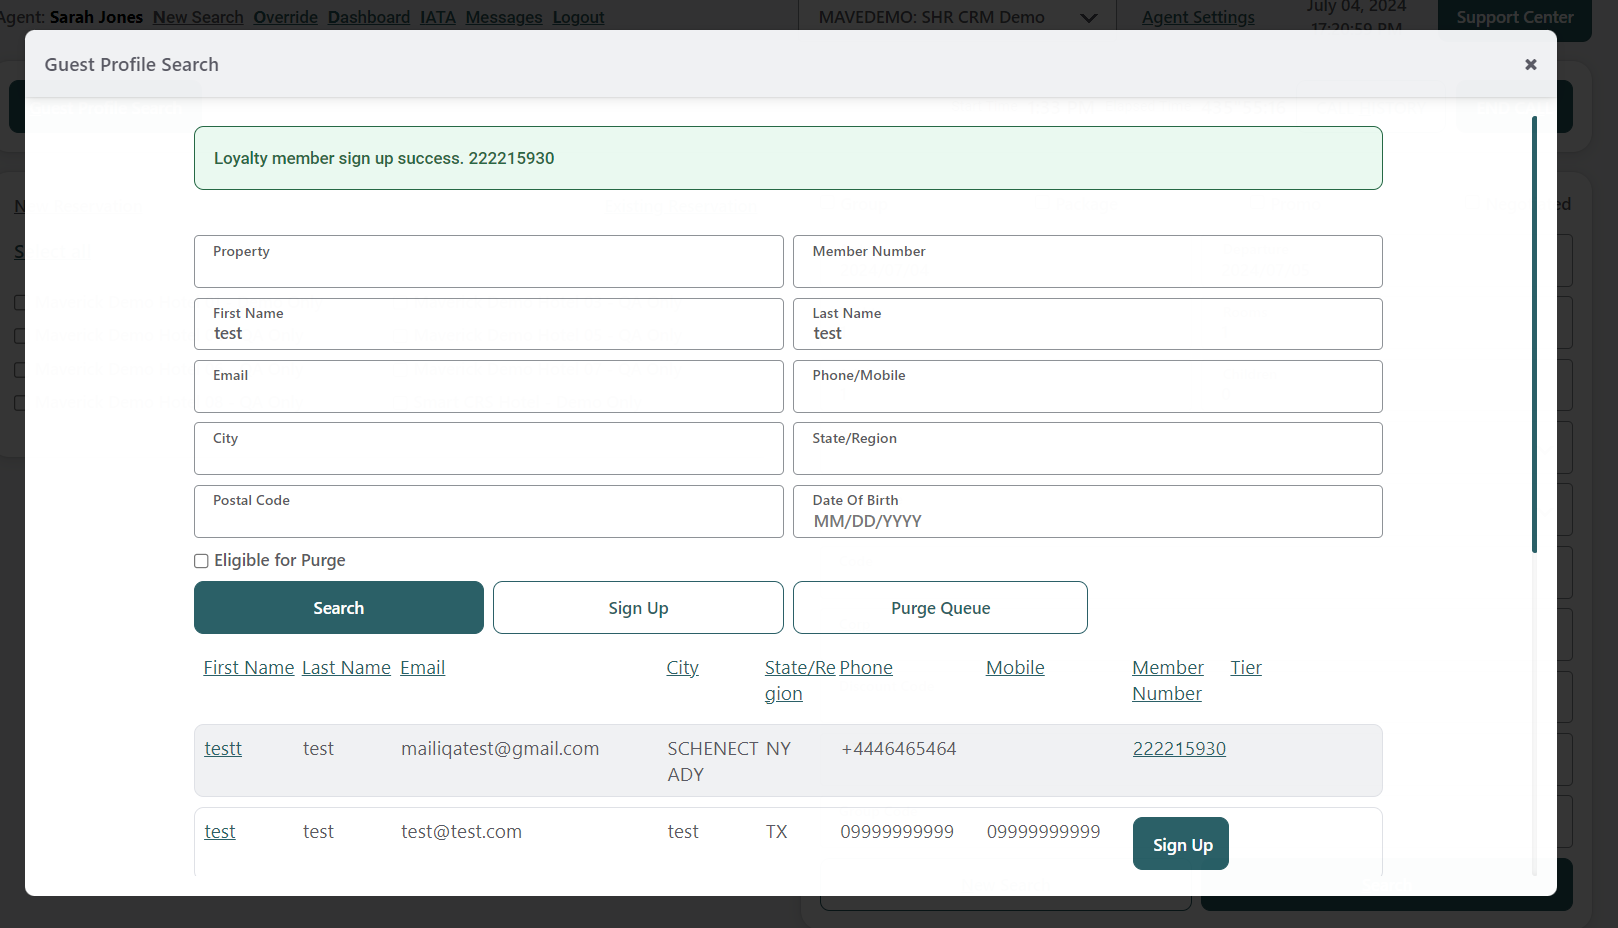The image size is (1618, 928).
Task: Sort results by Email column header
Action: (x=423, y=668)
